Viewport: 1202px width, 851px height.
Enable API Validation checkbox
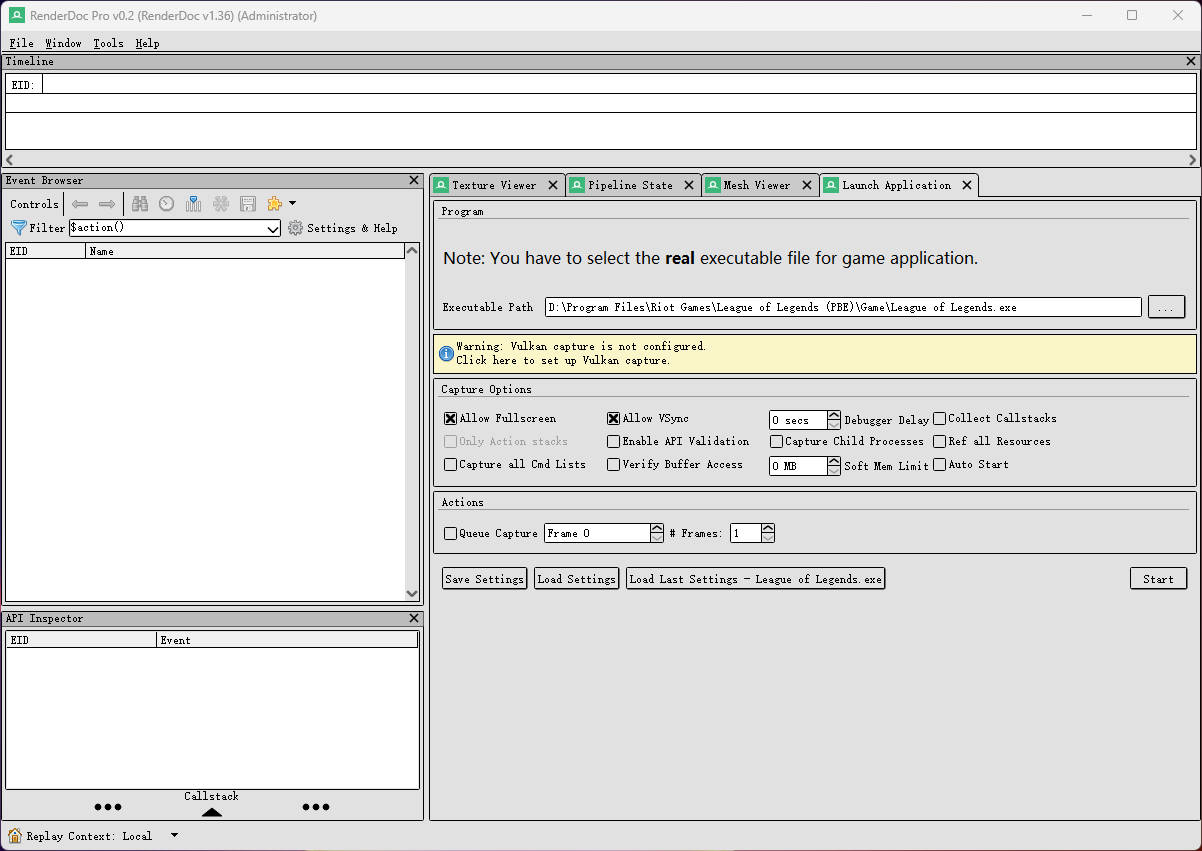614,441
